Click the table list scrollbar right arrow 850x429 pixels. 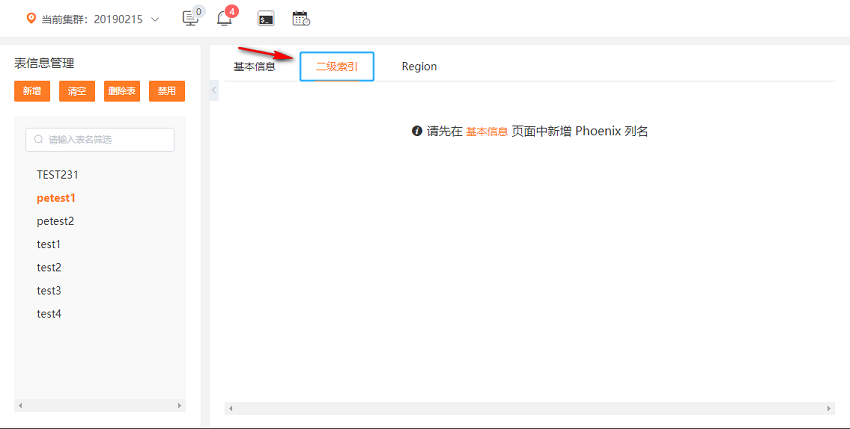tap(179, 405)
